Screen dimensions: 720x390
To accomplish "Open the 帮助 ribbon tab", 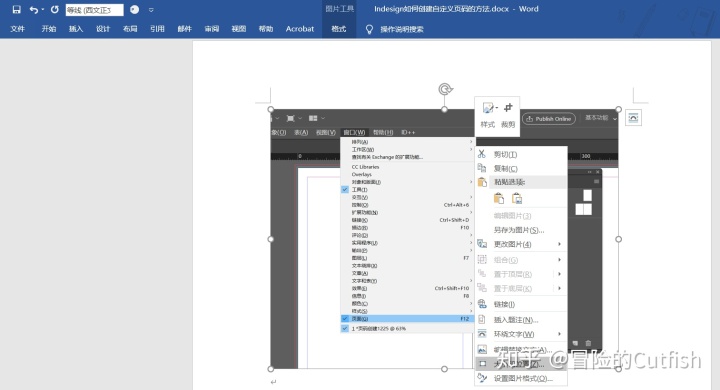I will [x=266, y=29].
